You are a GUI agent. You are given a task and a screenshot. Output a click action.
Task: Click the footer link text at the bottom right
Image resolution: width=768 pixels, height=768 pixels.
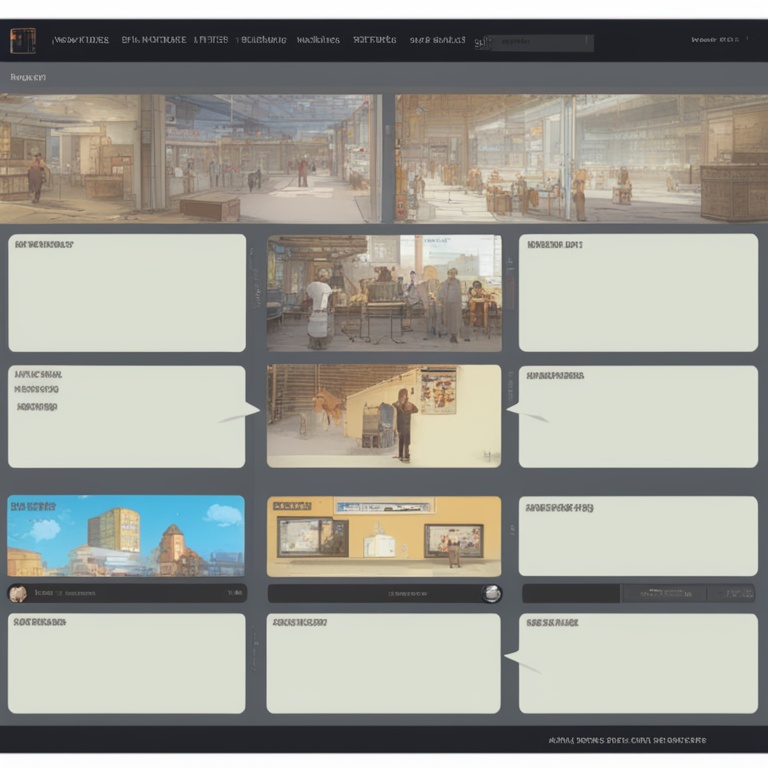tap(627, 741)
